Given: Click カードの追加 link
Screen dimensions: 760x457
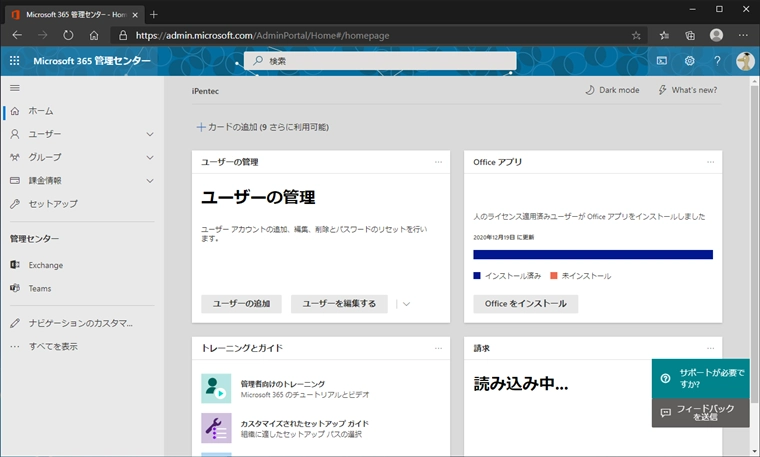Looking at the screenshot, I should pos(263,127).
